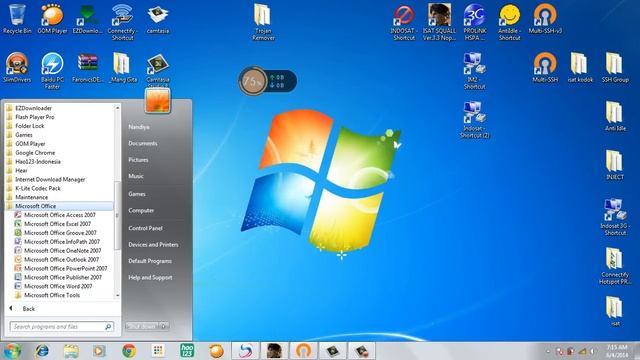This screenshot has width=640, height=360.
Task: Expand the Folder Lock program group
Action: [59, 126]
